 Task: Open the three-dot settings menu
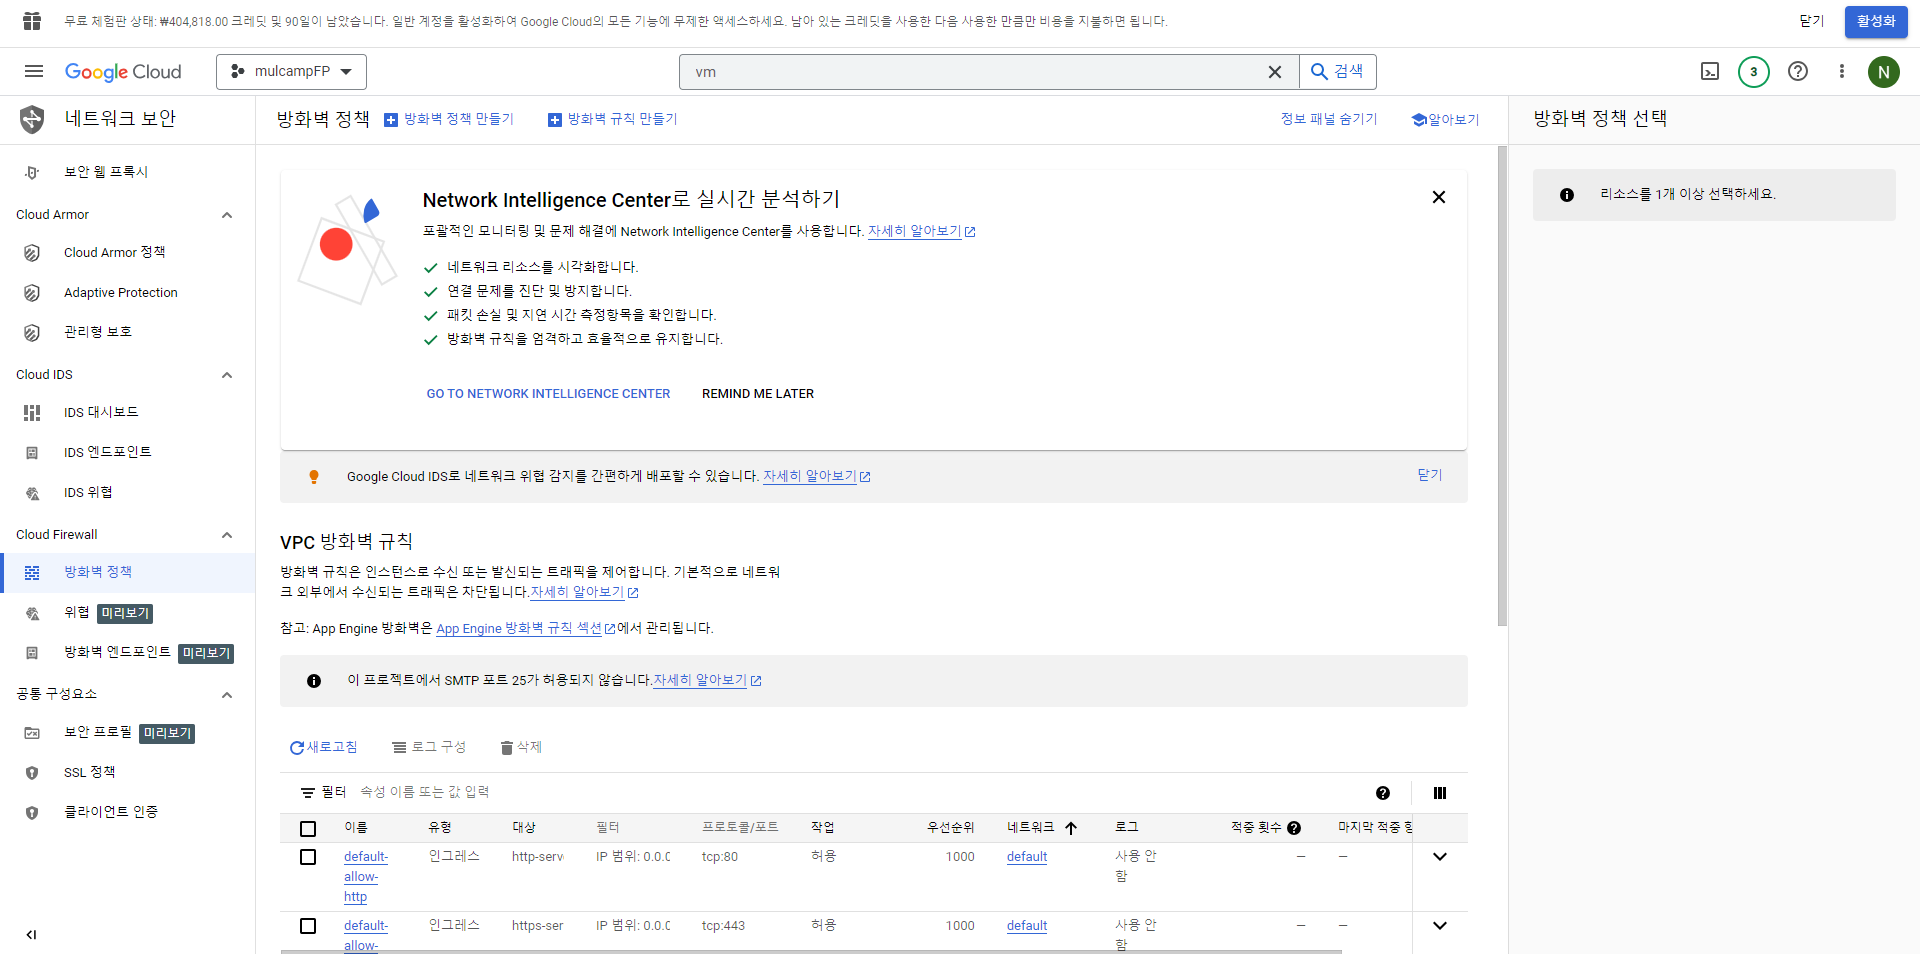point(1842,72)
